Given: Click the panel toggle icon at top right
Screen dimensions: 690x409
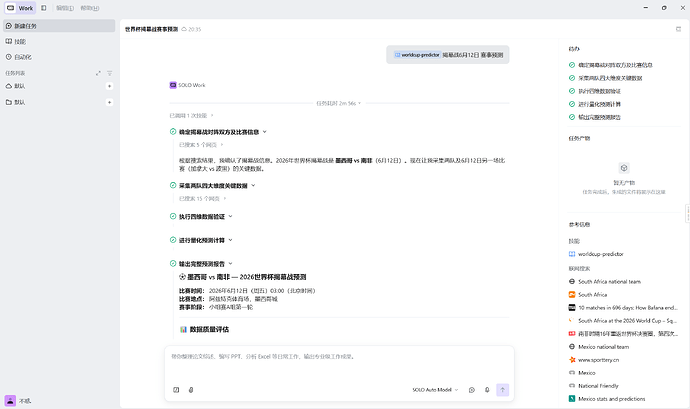Looking at the screenshot, I should tap(678, 29).
